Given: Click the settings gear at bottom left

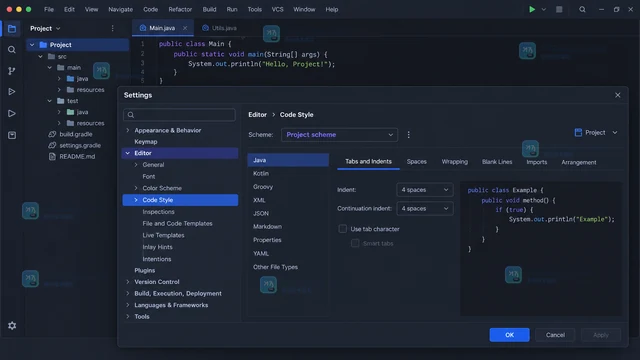Looking at the screenshot, I should 12,325.
